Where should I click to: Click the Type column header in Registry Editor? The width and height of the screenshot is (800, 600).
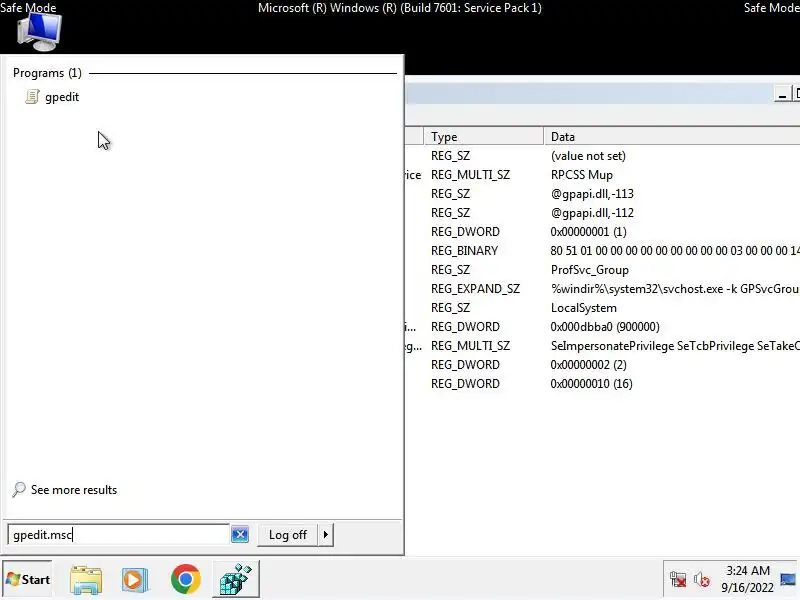pyautogui.click(x=484, y=137)
